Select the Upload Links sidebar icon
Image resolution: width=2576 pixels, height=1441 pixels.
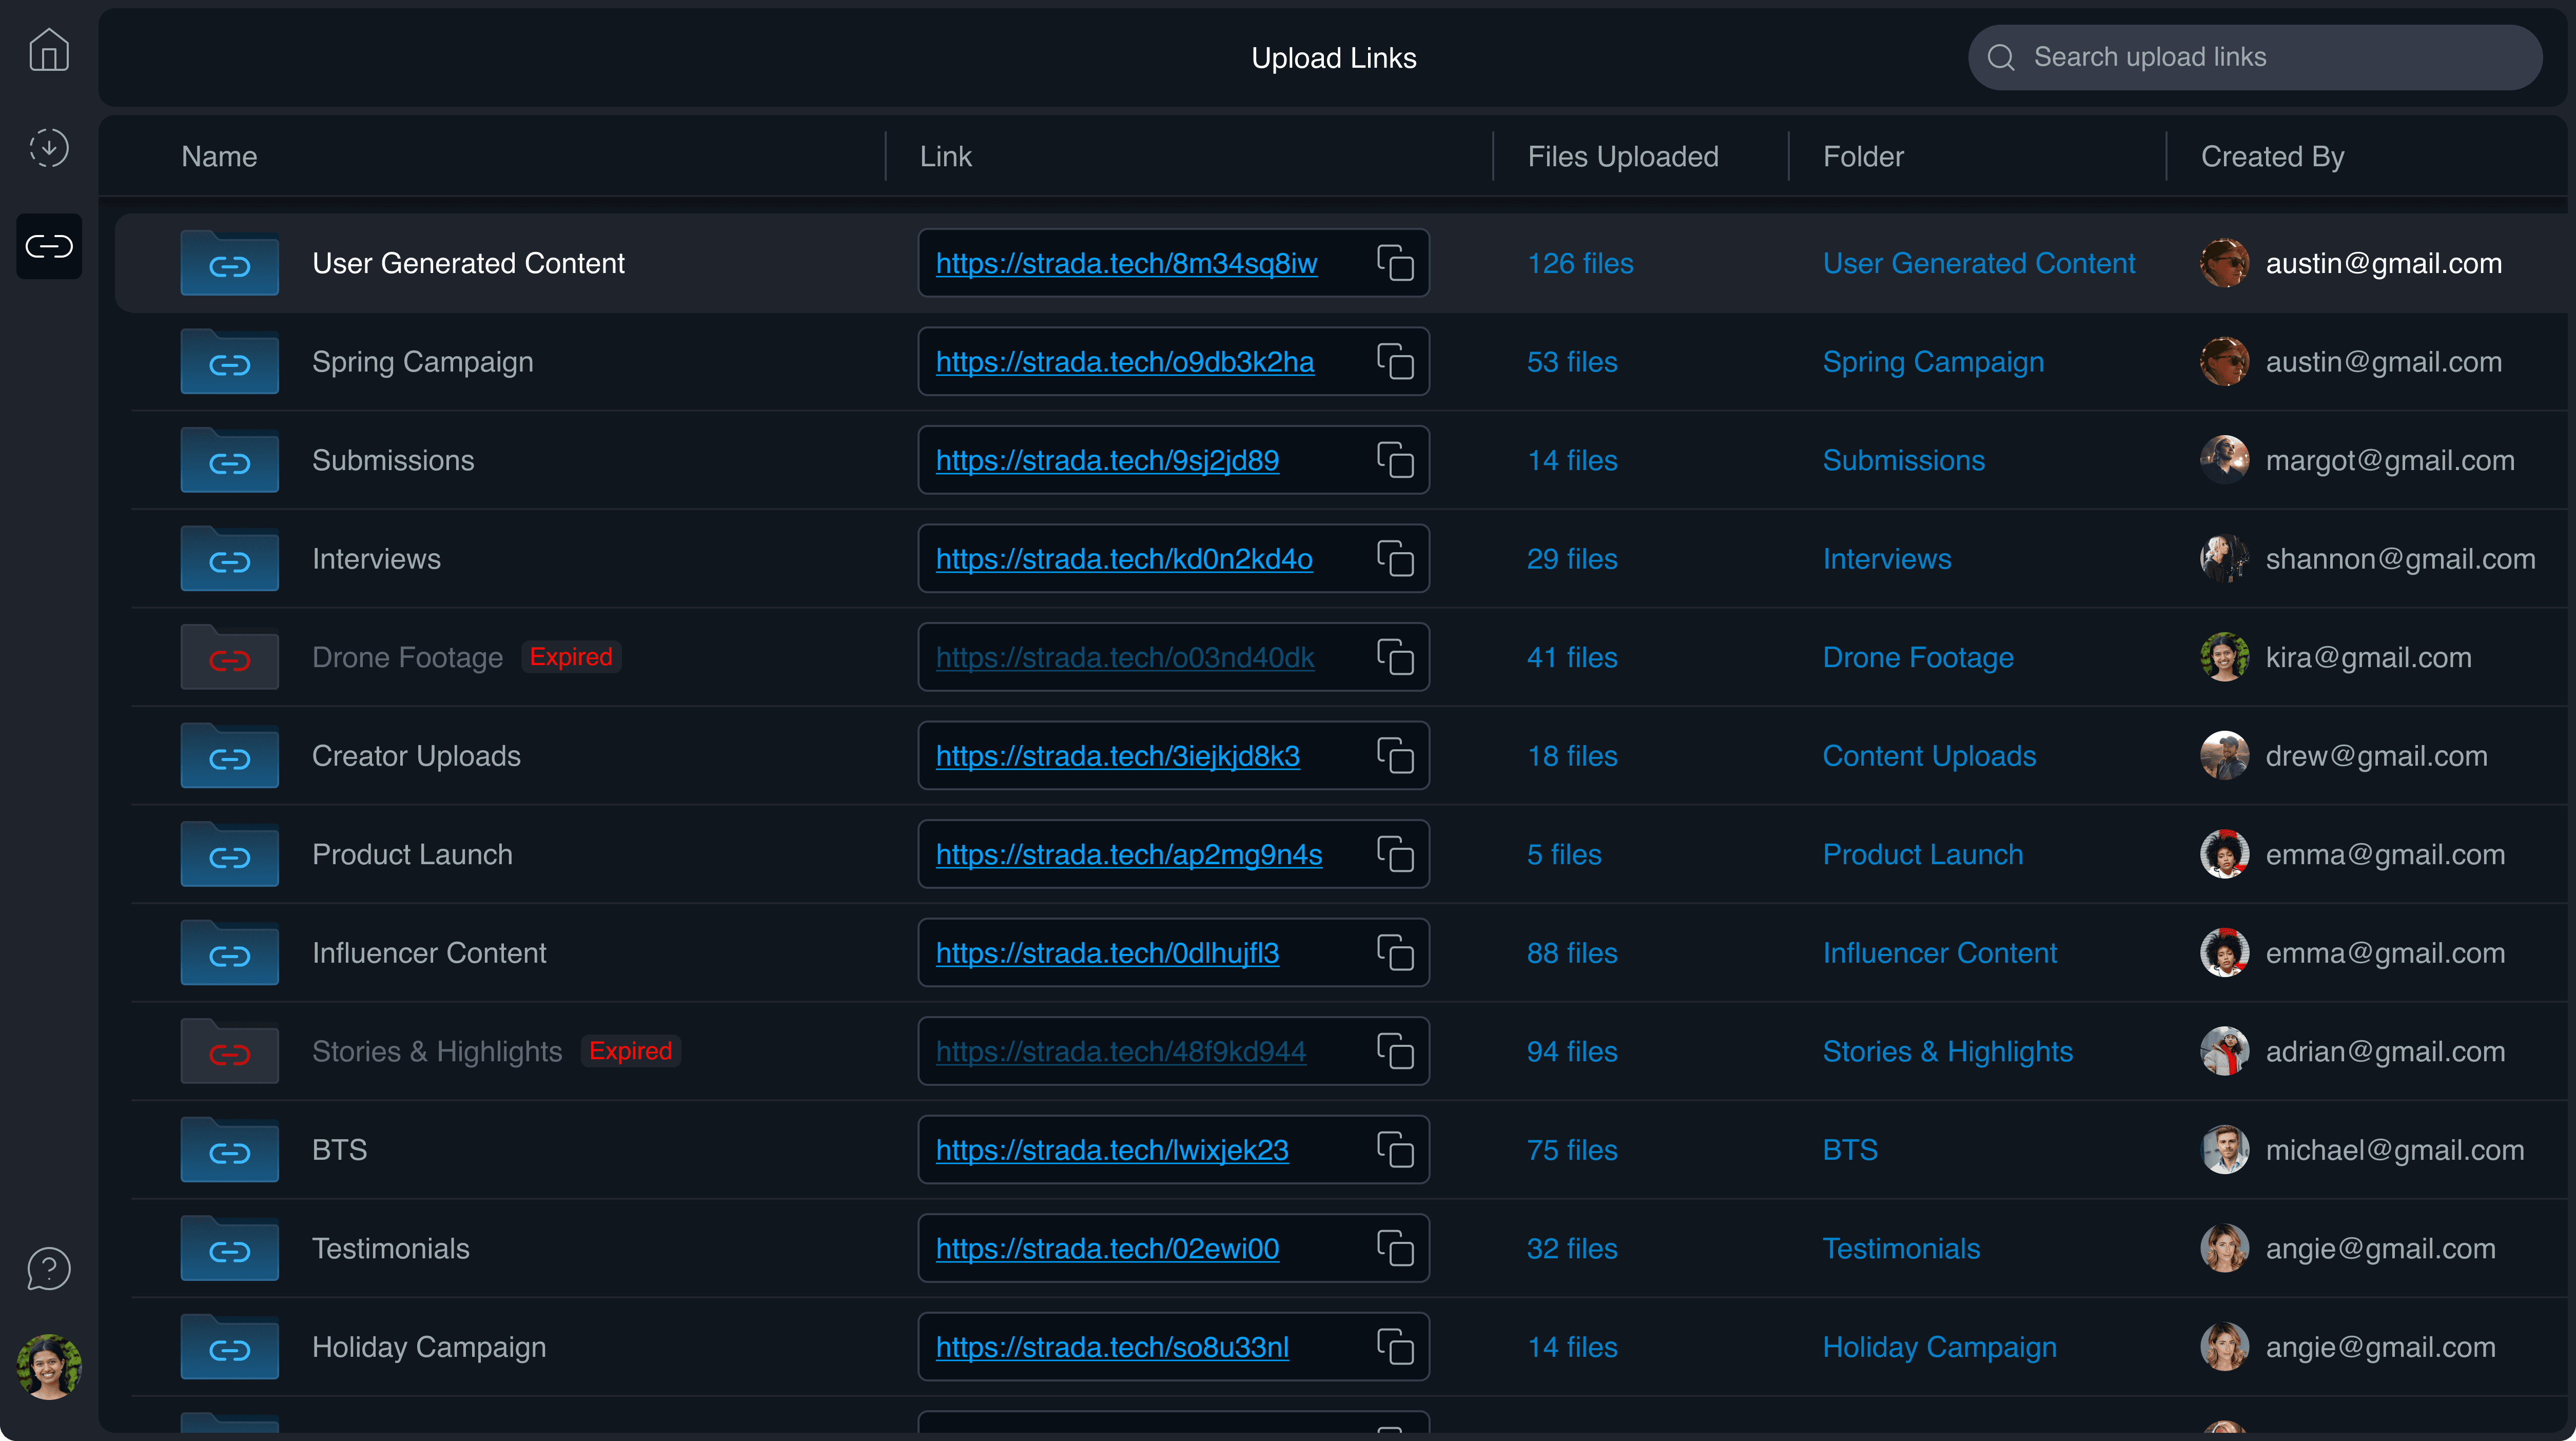(x=48, y=246)
